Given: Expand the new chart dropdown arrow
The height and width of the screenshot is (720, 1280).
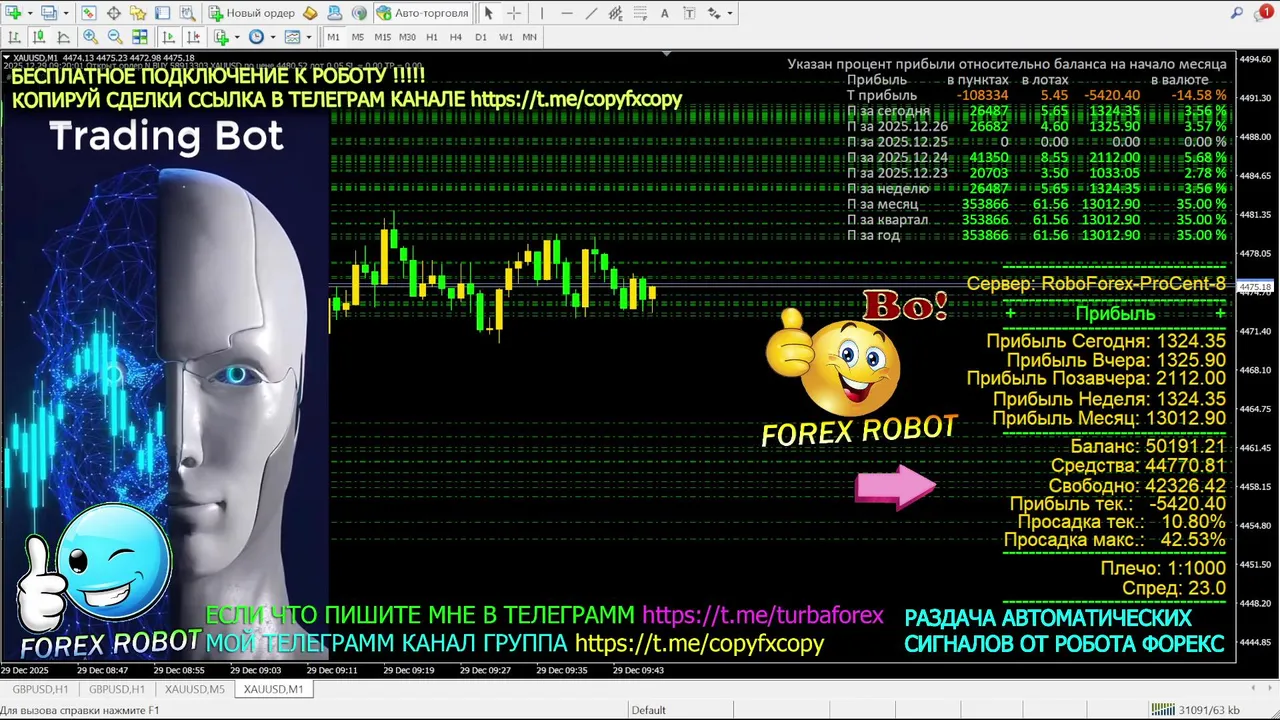Looking at the screenshot, I should (30, 13).
